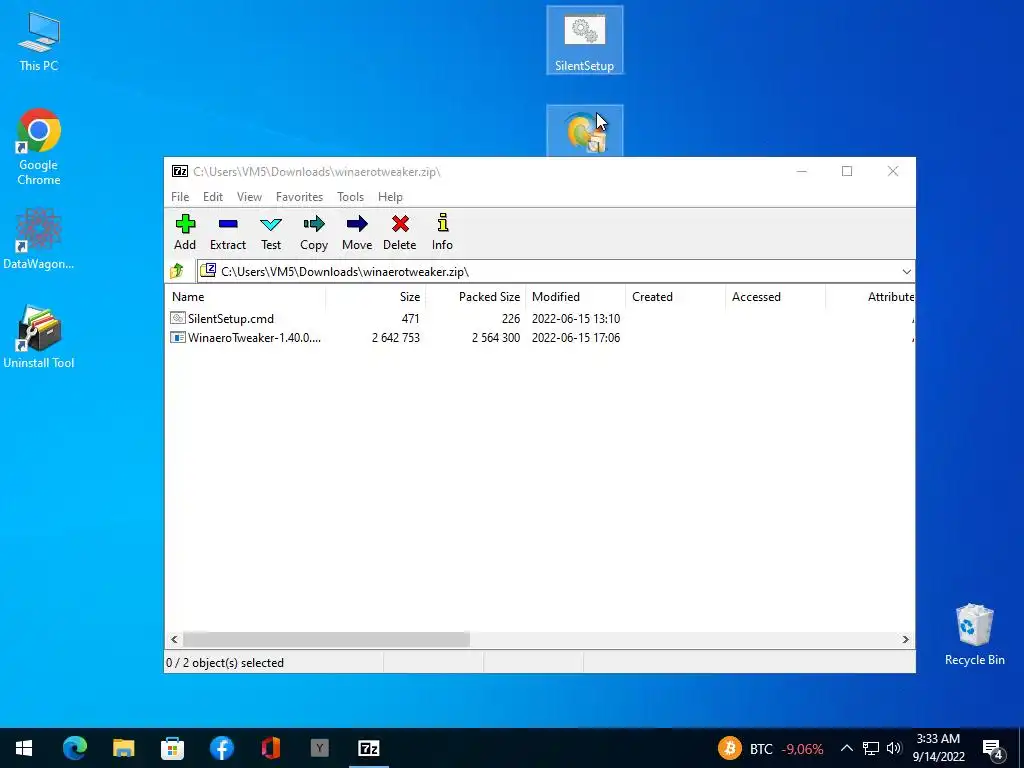Click the 2 564 300 packed size
The width and height of the screenshot is (1024, 768).
click(496, 338)
